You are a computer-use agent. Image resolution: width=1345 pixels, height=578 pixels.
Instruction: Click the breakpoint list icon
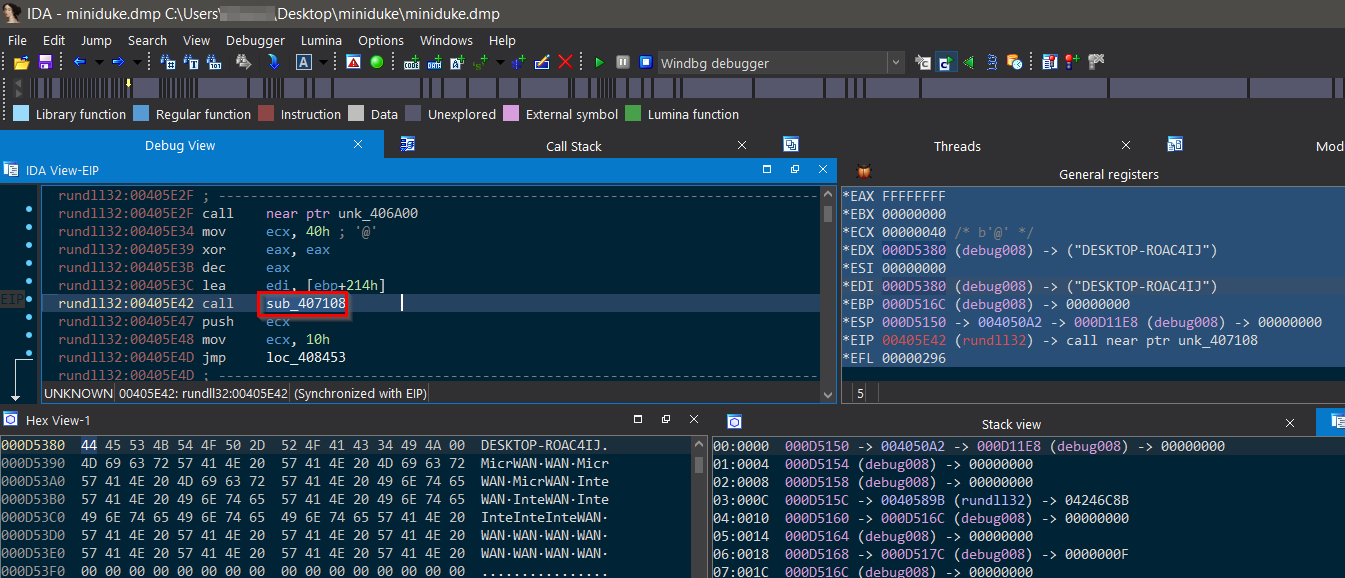[x=1049, y=62]
